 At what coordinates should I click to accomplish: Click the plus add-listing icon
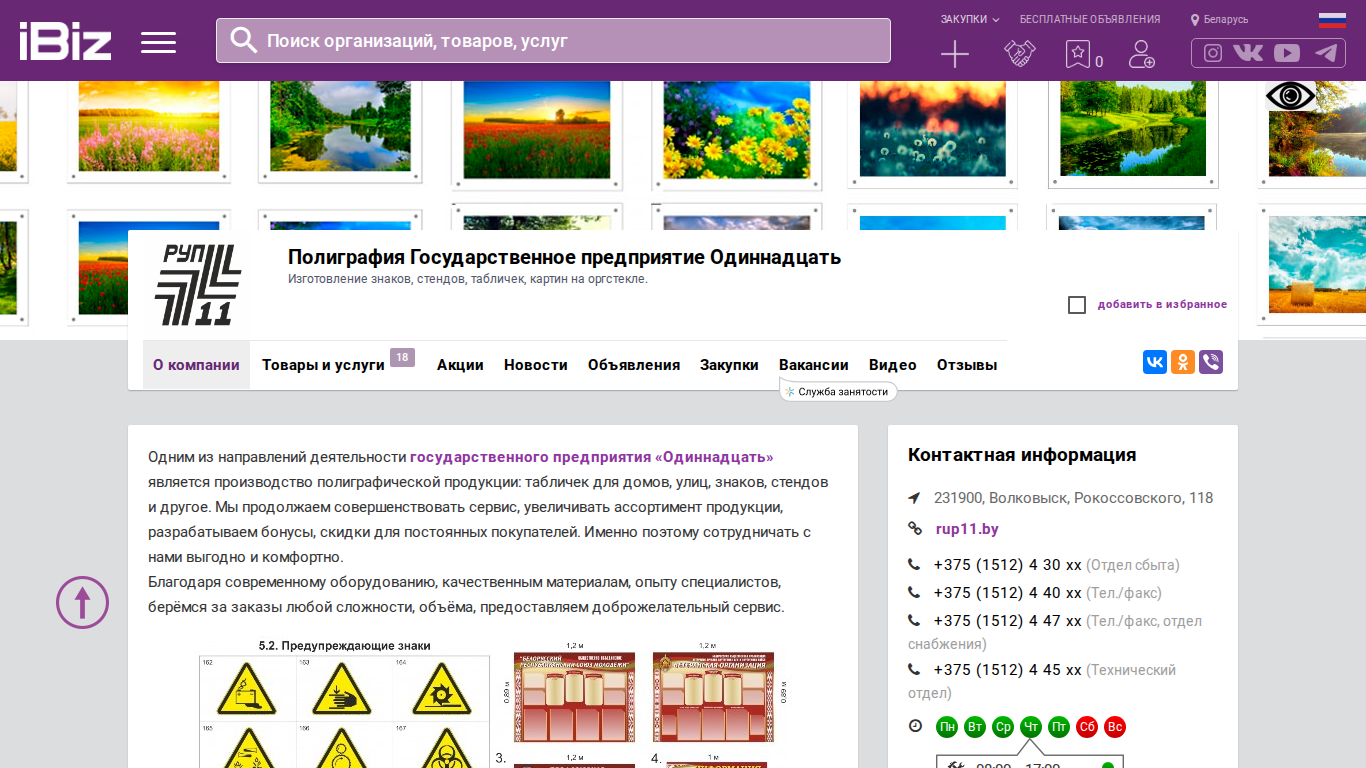tap(955, 54)
